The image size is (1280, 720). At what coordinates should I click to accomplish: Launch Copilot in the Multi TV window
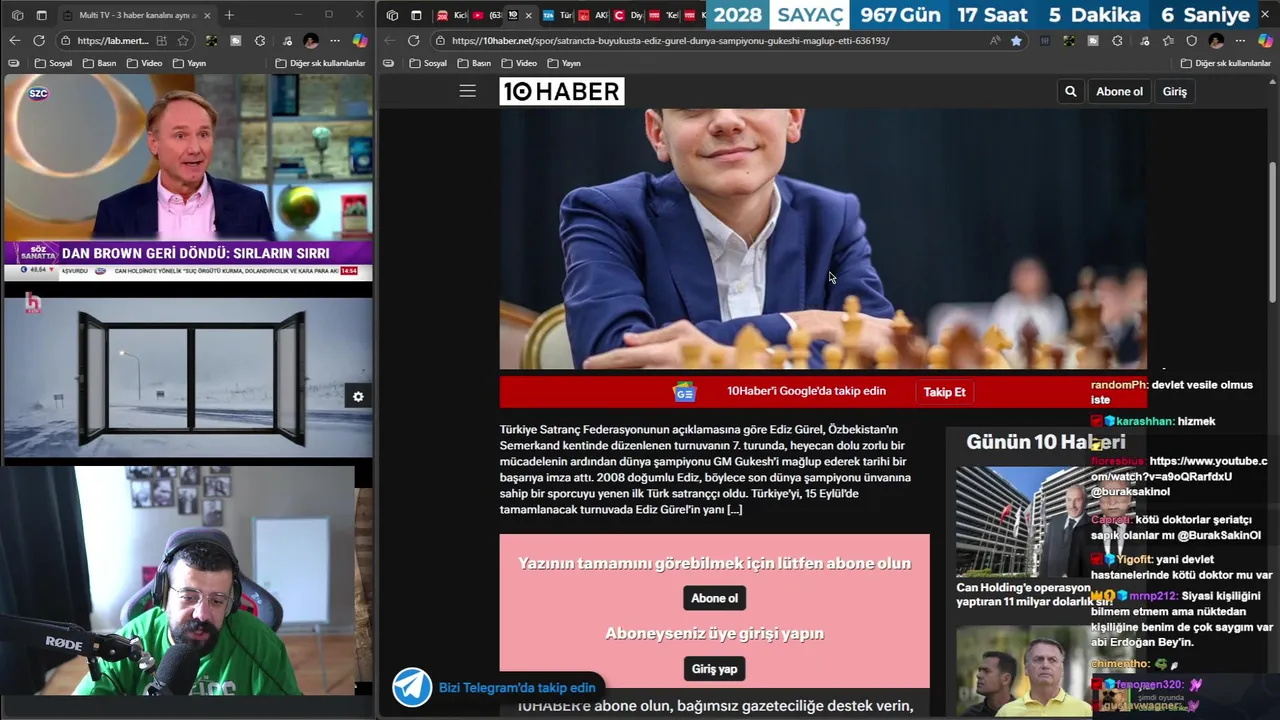360,40
